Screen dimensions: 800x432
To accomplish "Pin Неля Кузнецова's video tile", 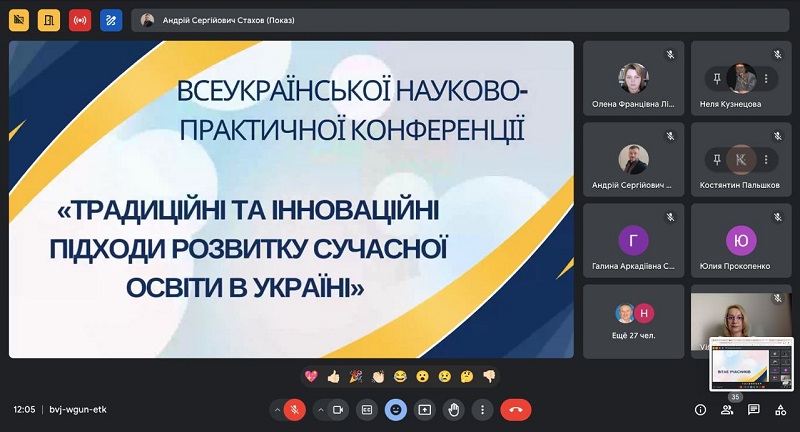I will point(716,77).
